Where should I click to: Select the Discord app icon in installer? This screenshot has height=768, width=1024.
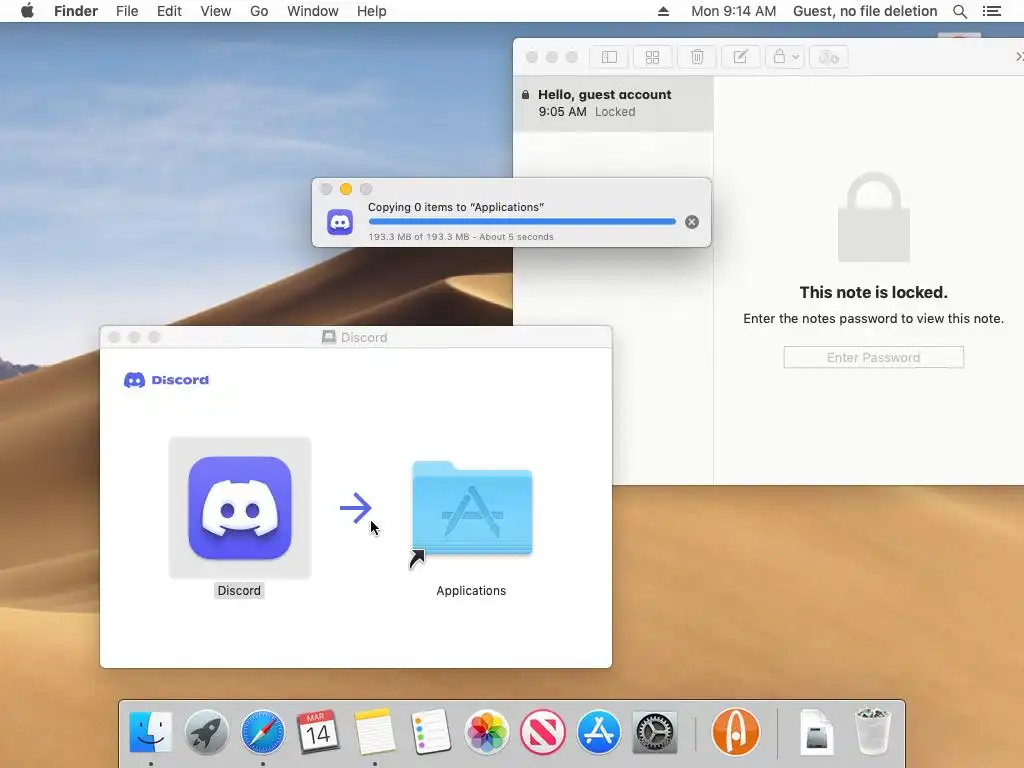coord(240,507)
